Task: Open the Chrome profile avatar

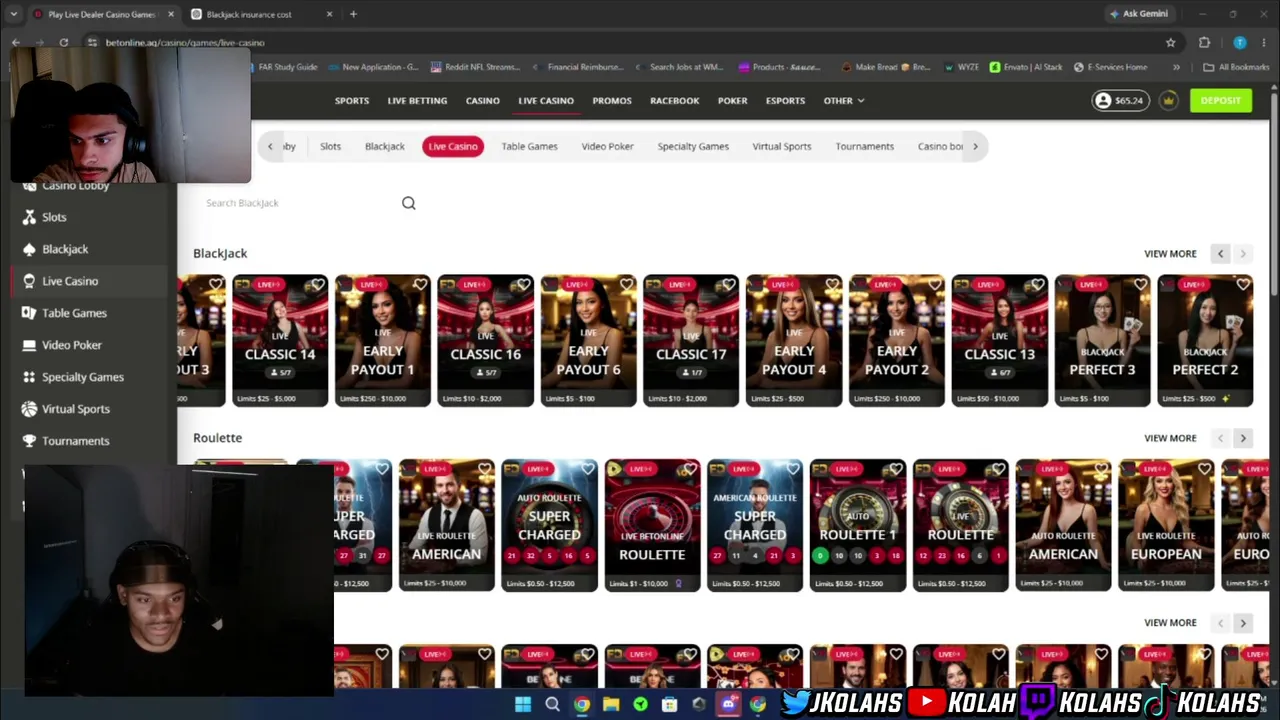Action: pyautogui.click(x=1239, y=43)
